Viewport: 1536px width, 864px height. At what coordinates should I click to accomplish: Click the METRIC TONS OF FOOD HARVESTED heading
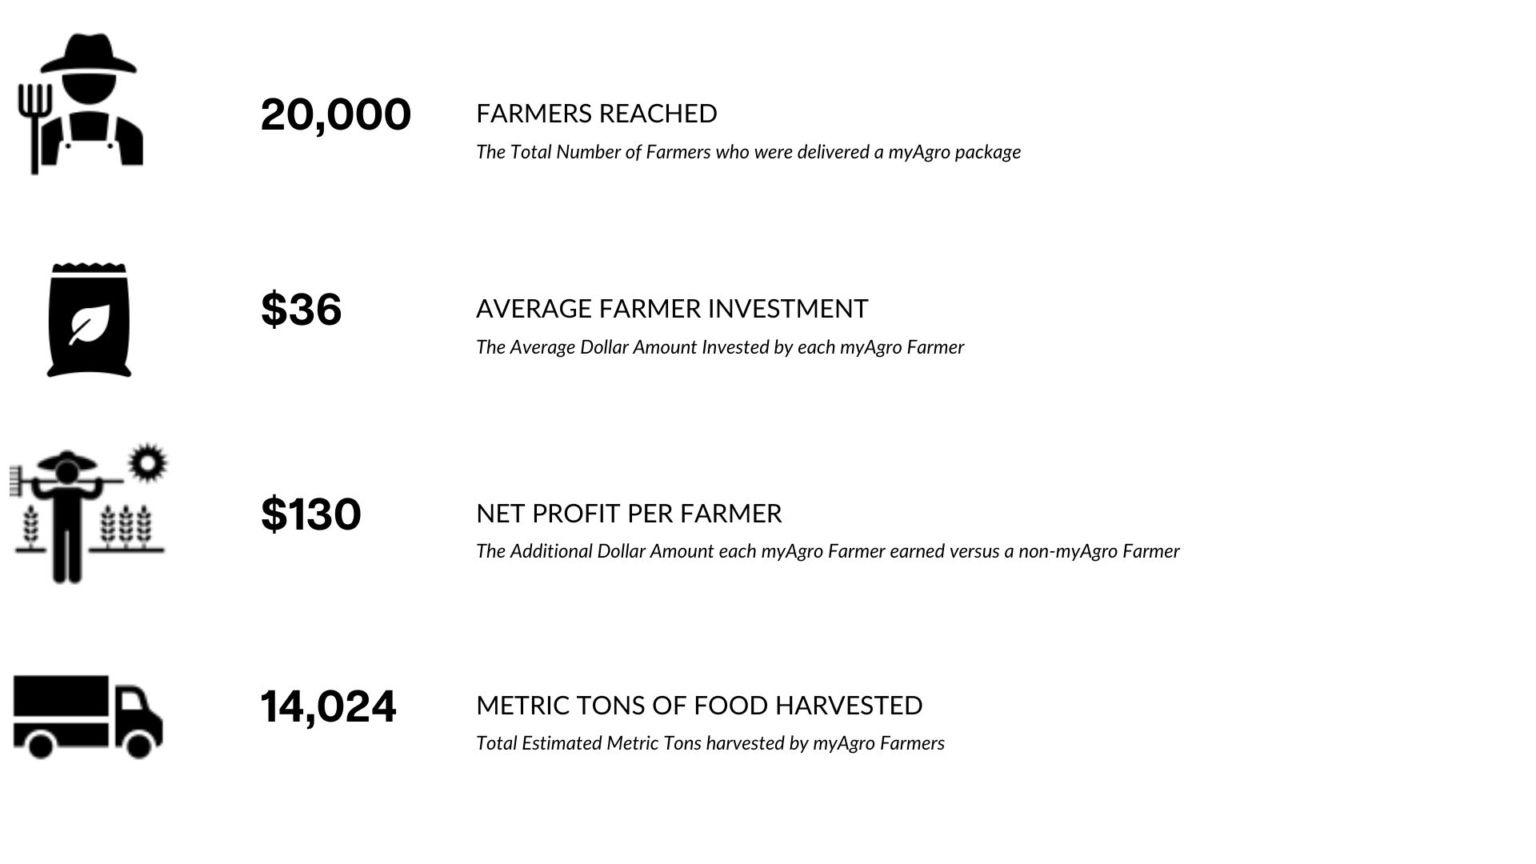tap(699, 705)
